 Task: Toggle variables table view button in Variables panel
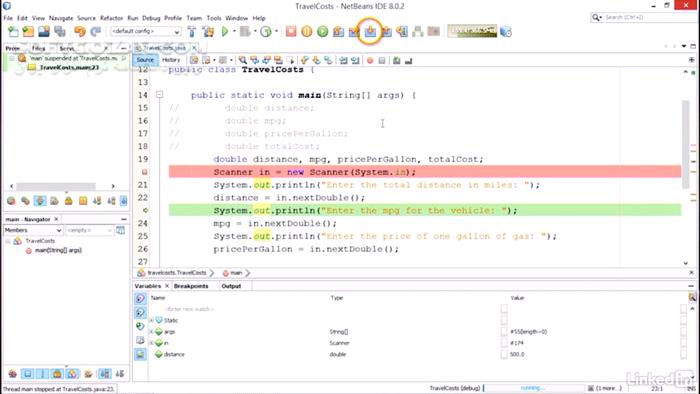coord(140,354)
